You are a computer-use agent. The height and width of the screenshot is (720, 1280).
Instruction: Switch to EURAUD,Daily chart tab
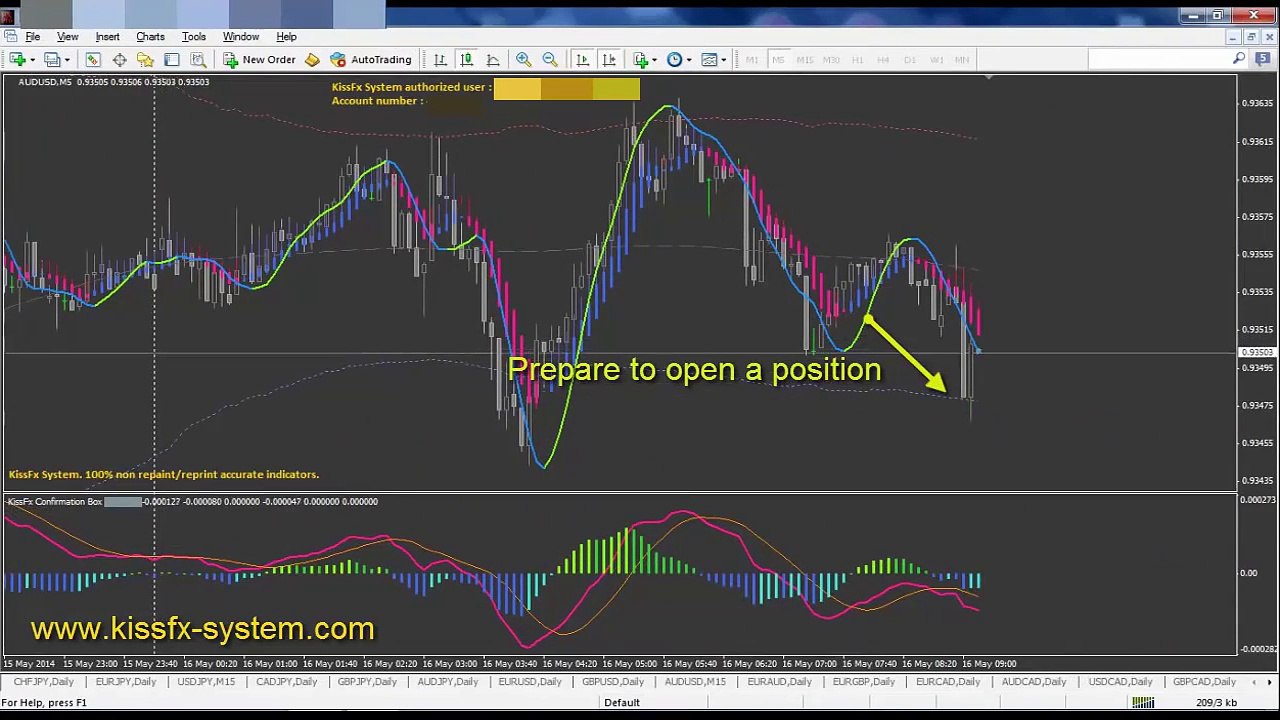click(x=779, y=682)
